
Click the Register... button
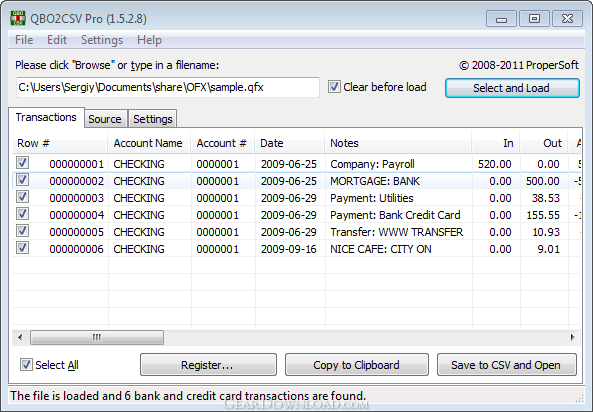[x=208, y=365]
